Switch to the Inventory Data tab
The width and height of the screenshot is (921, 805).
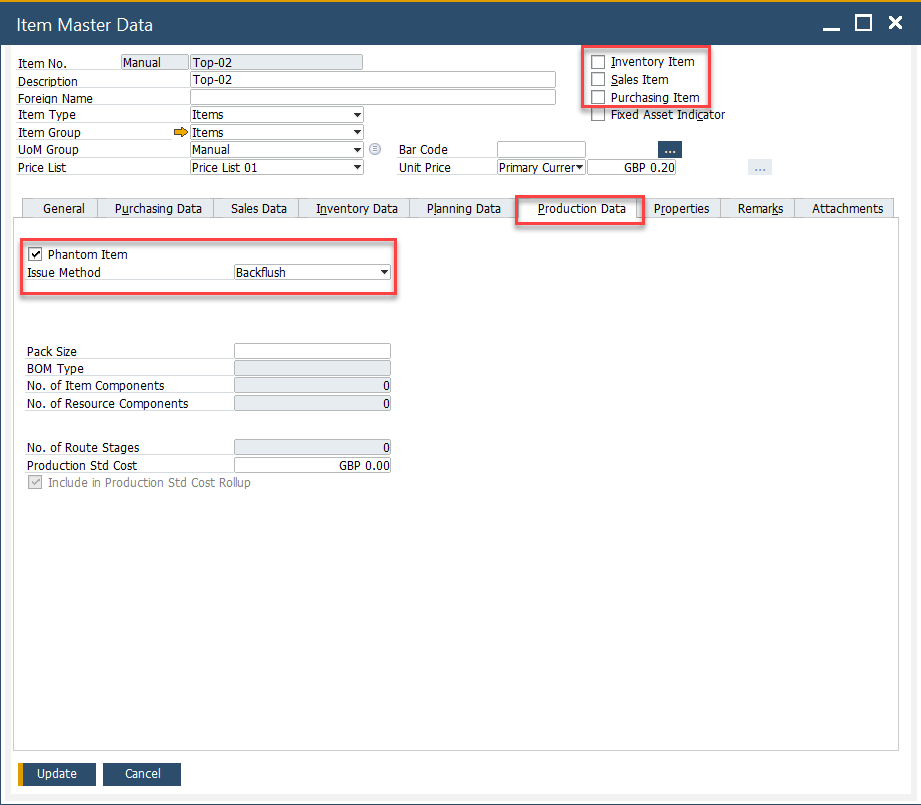(356, 209)
